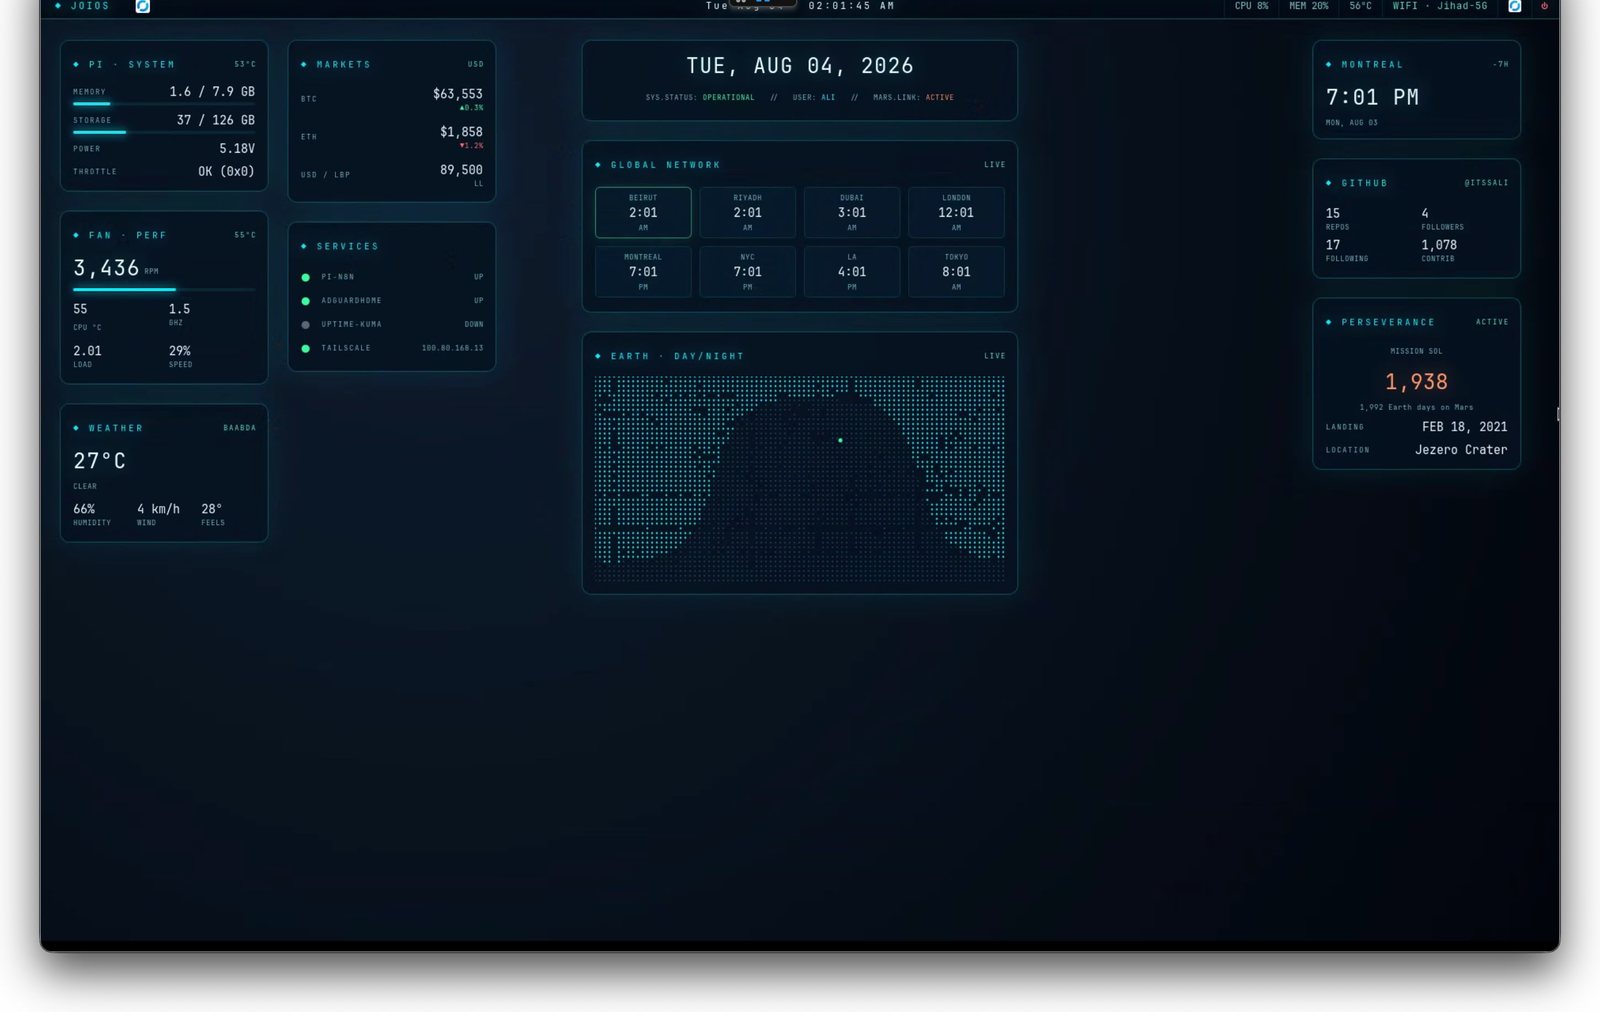Click the 02:01:45 AM clock in top bar
This screenshot has width=1600, height=1012.
tap(851, 6)
